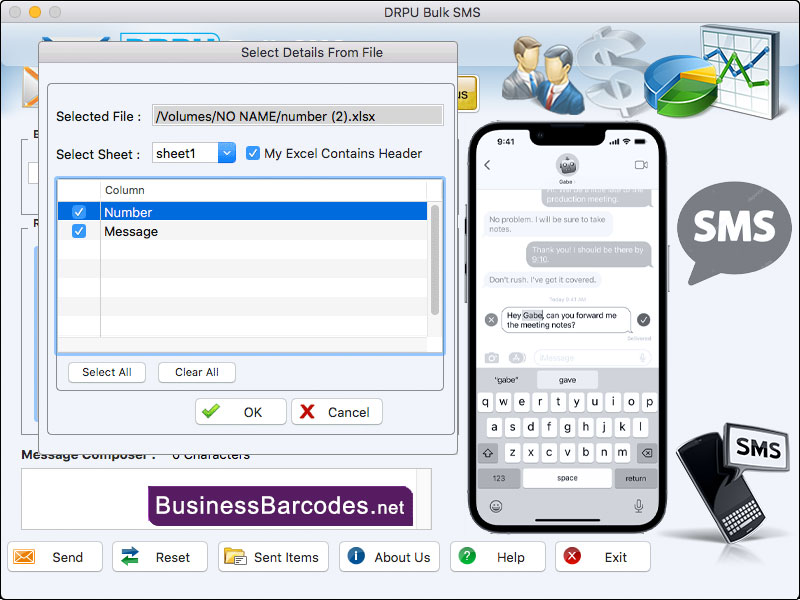
Task: Uncheck the Message column checkbox
Action: click(x=81, y=231)
